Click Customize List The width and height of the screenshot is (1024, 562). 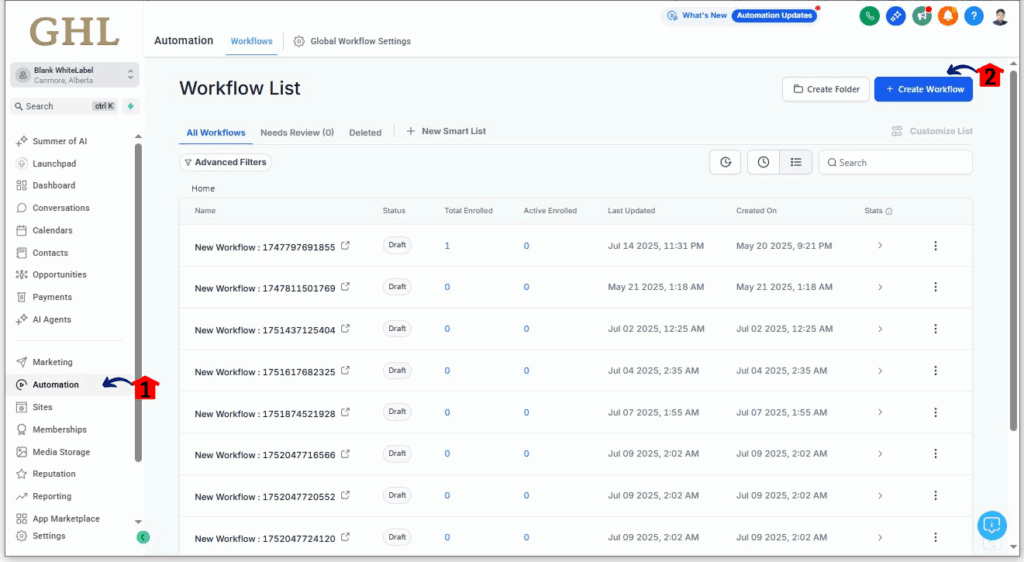[932, 131]
